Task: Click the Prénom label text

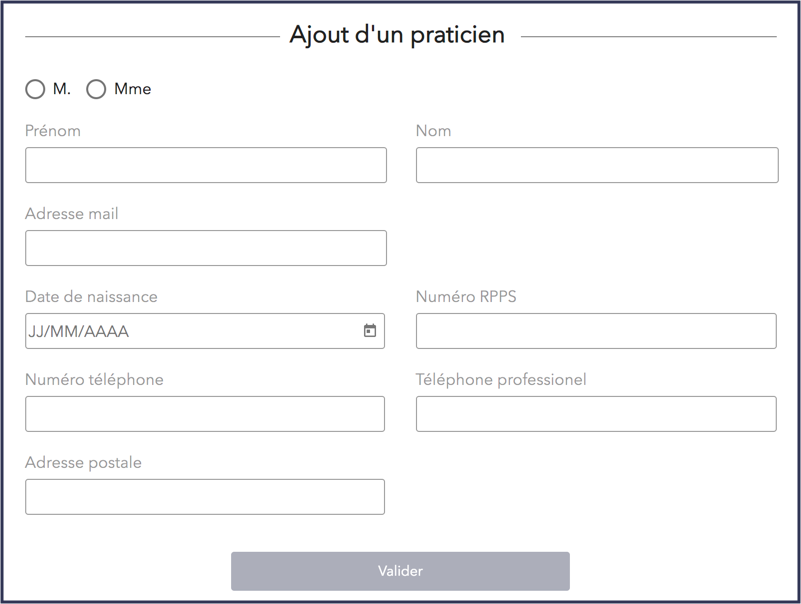Action: pyautogui.click(x=53, y=131)
